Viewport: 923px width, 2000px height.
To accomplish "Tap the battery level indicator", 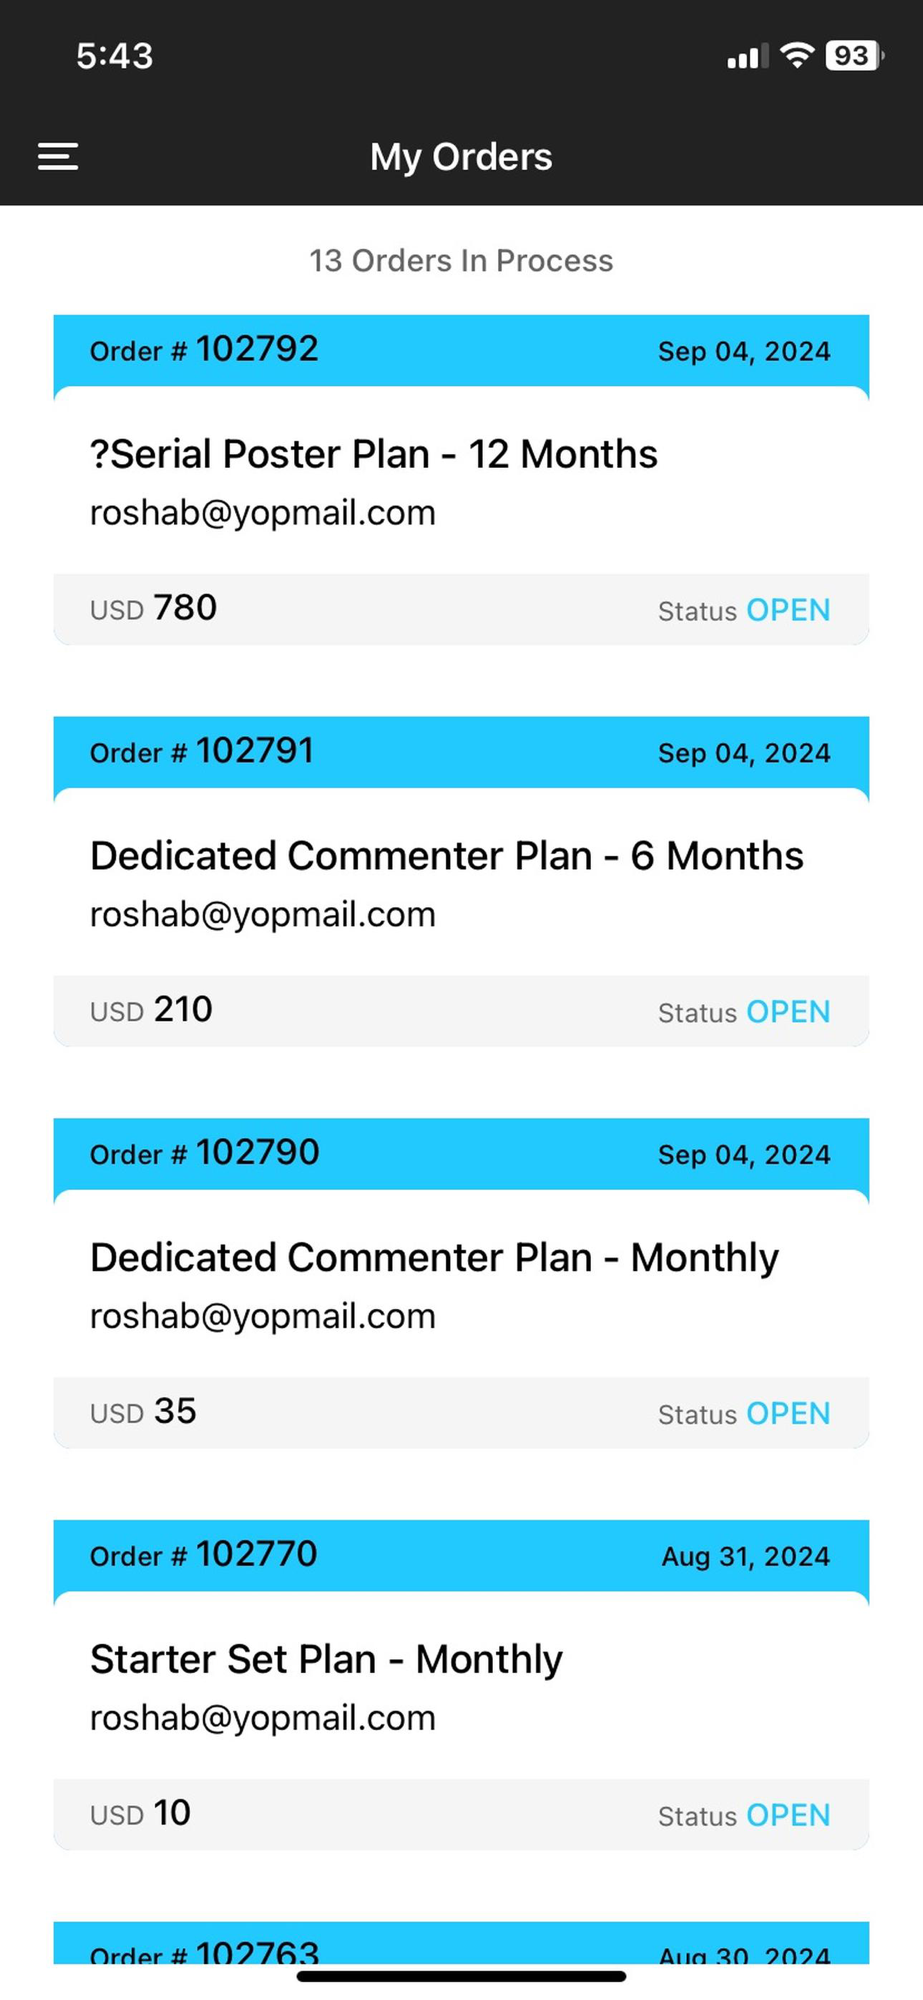I will point(854,55).
